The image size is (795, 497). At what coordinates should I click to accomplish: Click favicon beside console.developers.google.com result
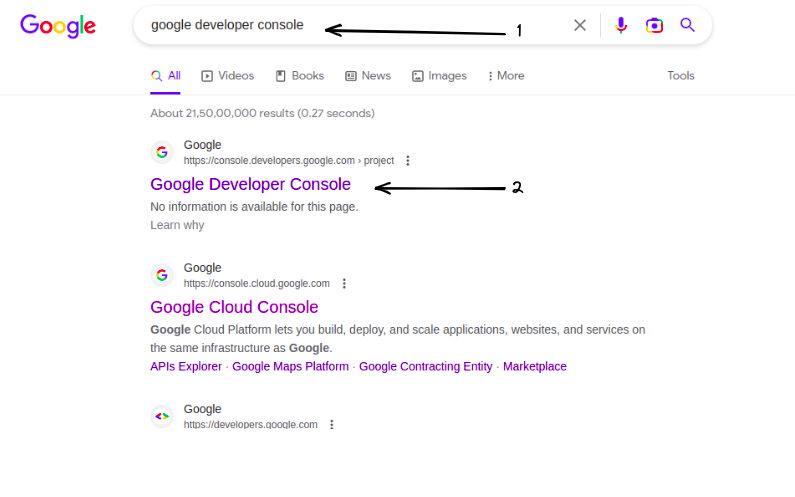(162, 152)
